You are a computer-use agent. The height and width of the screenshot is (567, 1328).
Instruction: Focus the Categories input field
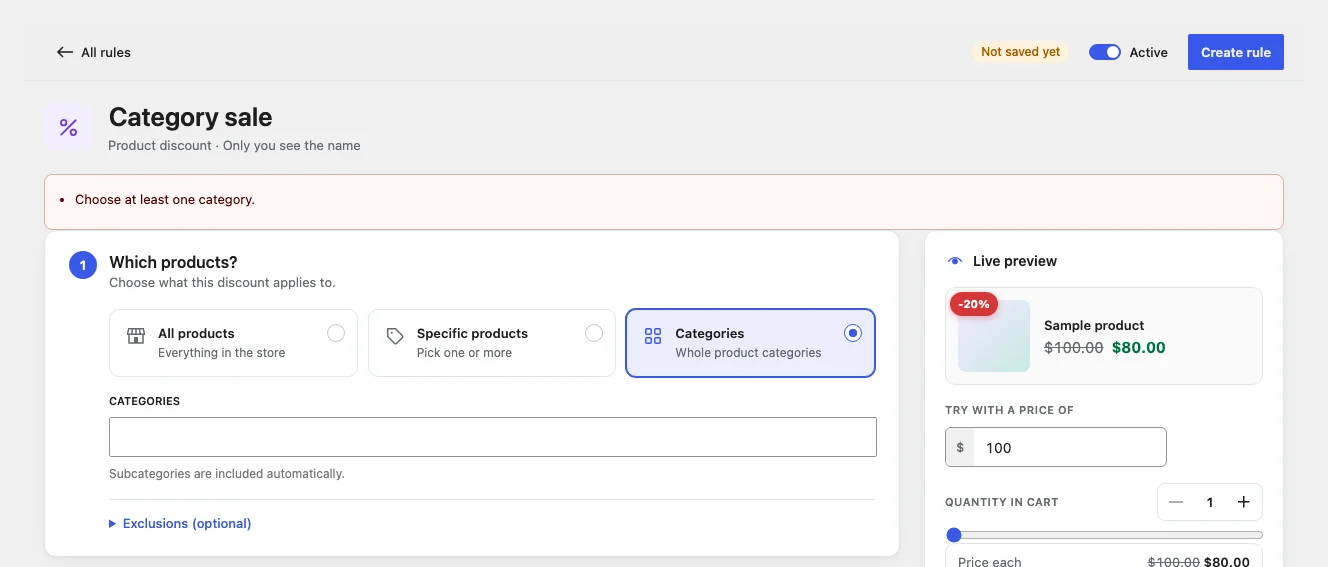(493, 437)
